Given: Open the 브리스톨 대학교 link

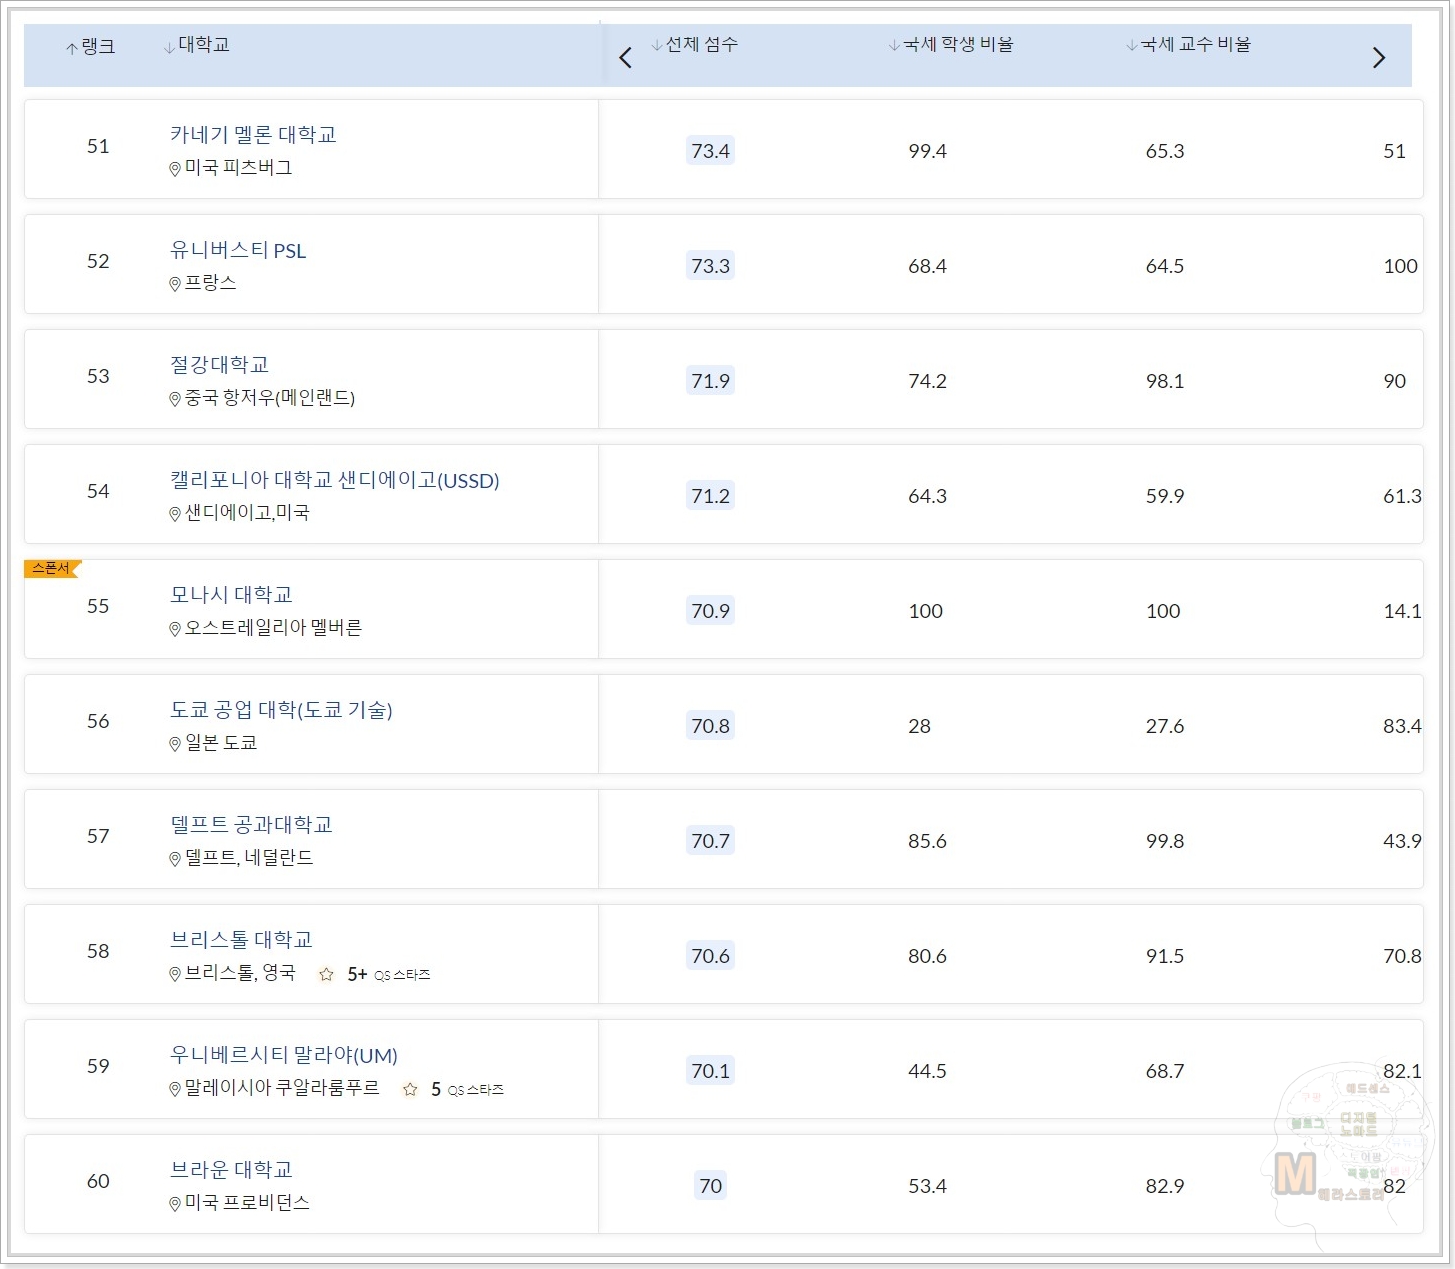Looking at the screenshot, I should click(x=241, y=940).
